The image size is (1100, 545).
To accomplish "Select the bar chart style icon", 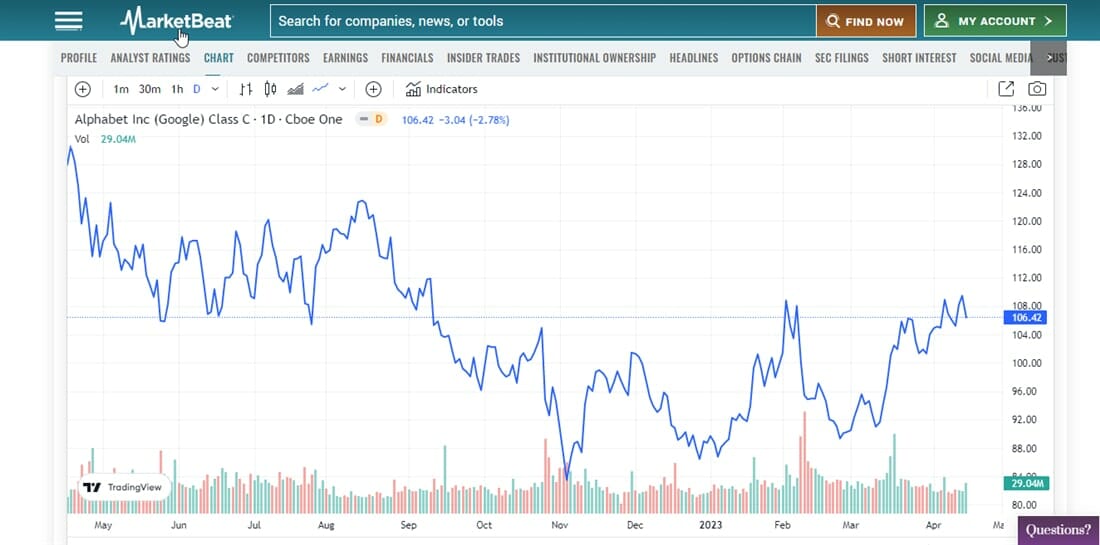I will click(246, 89).
